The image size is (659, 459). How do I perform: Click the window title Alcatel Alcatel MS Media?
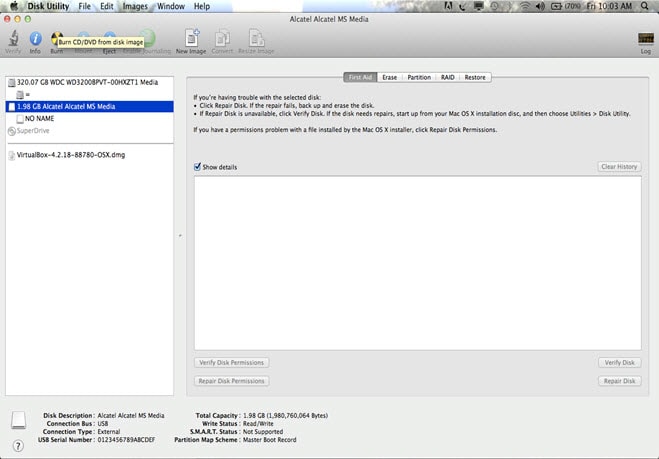tap(329, 19)
